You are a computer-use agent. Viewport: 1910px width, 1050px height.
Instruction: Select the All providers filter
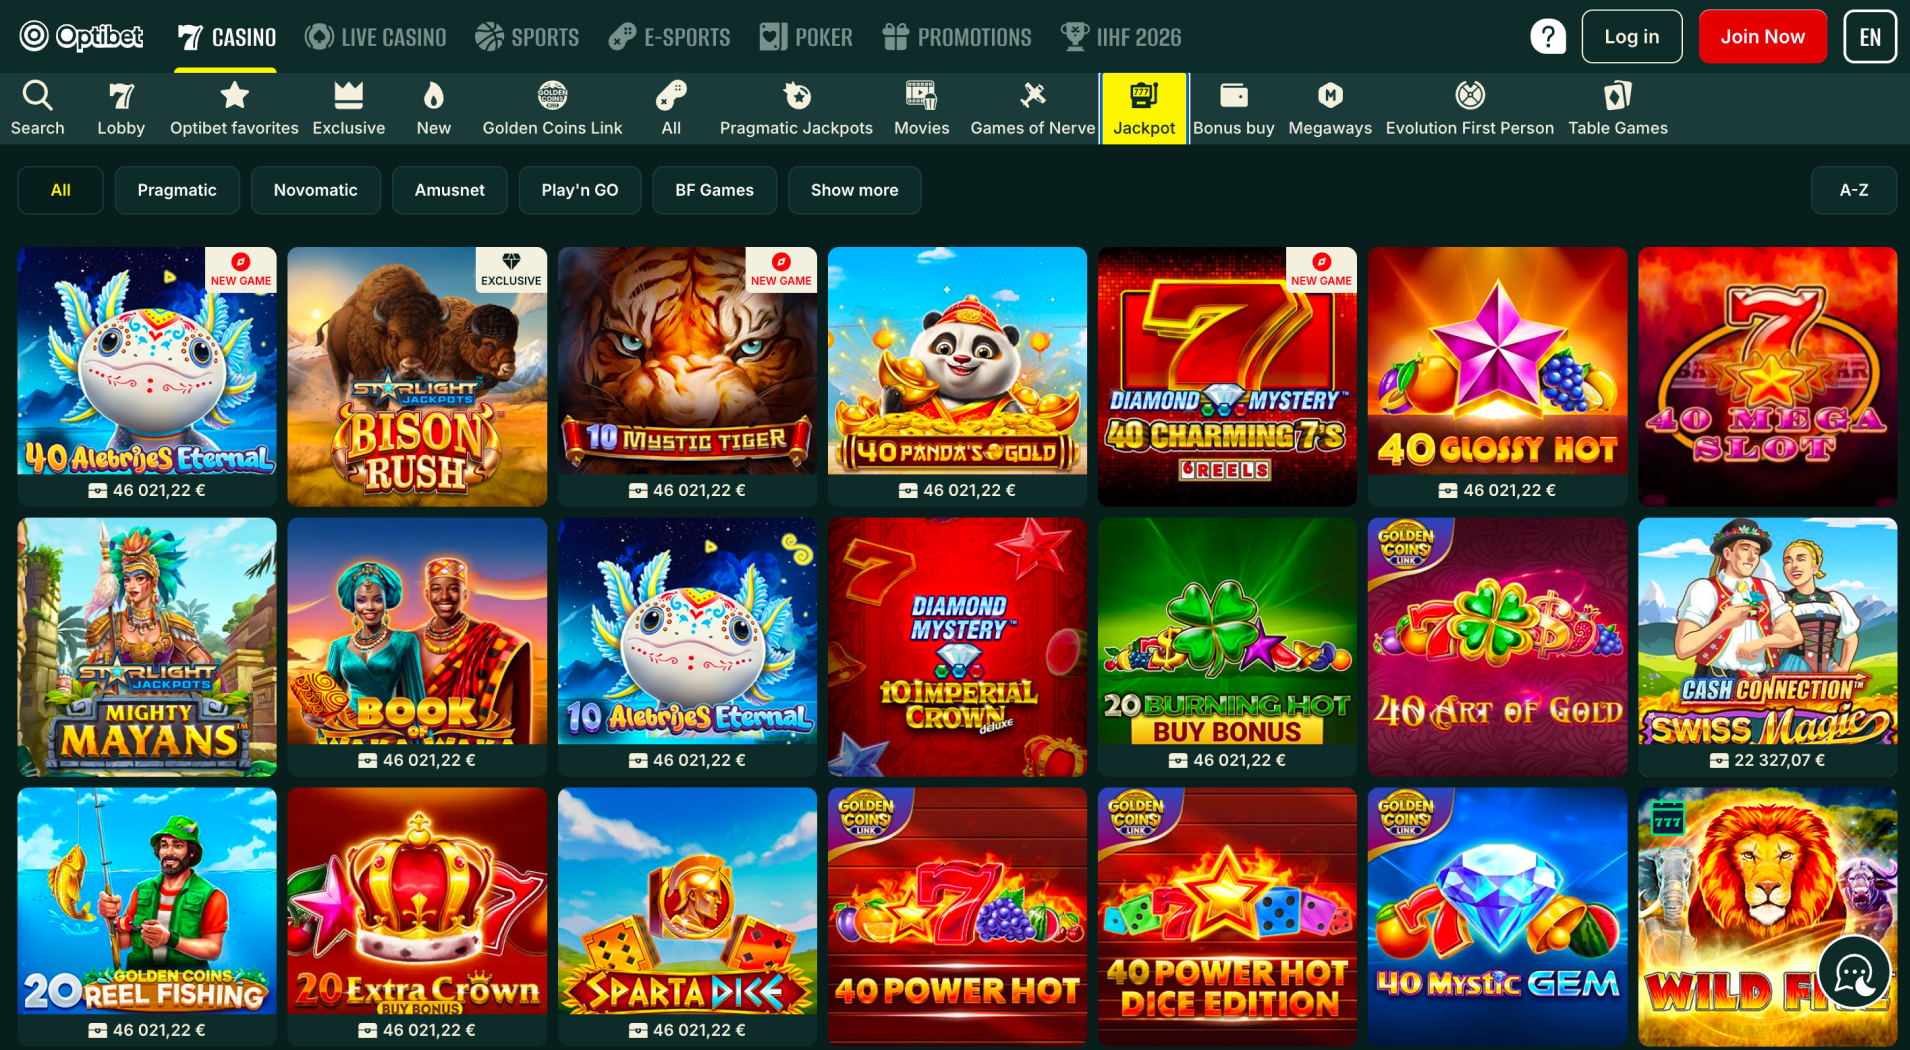click(x=61, y=190)
